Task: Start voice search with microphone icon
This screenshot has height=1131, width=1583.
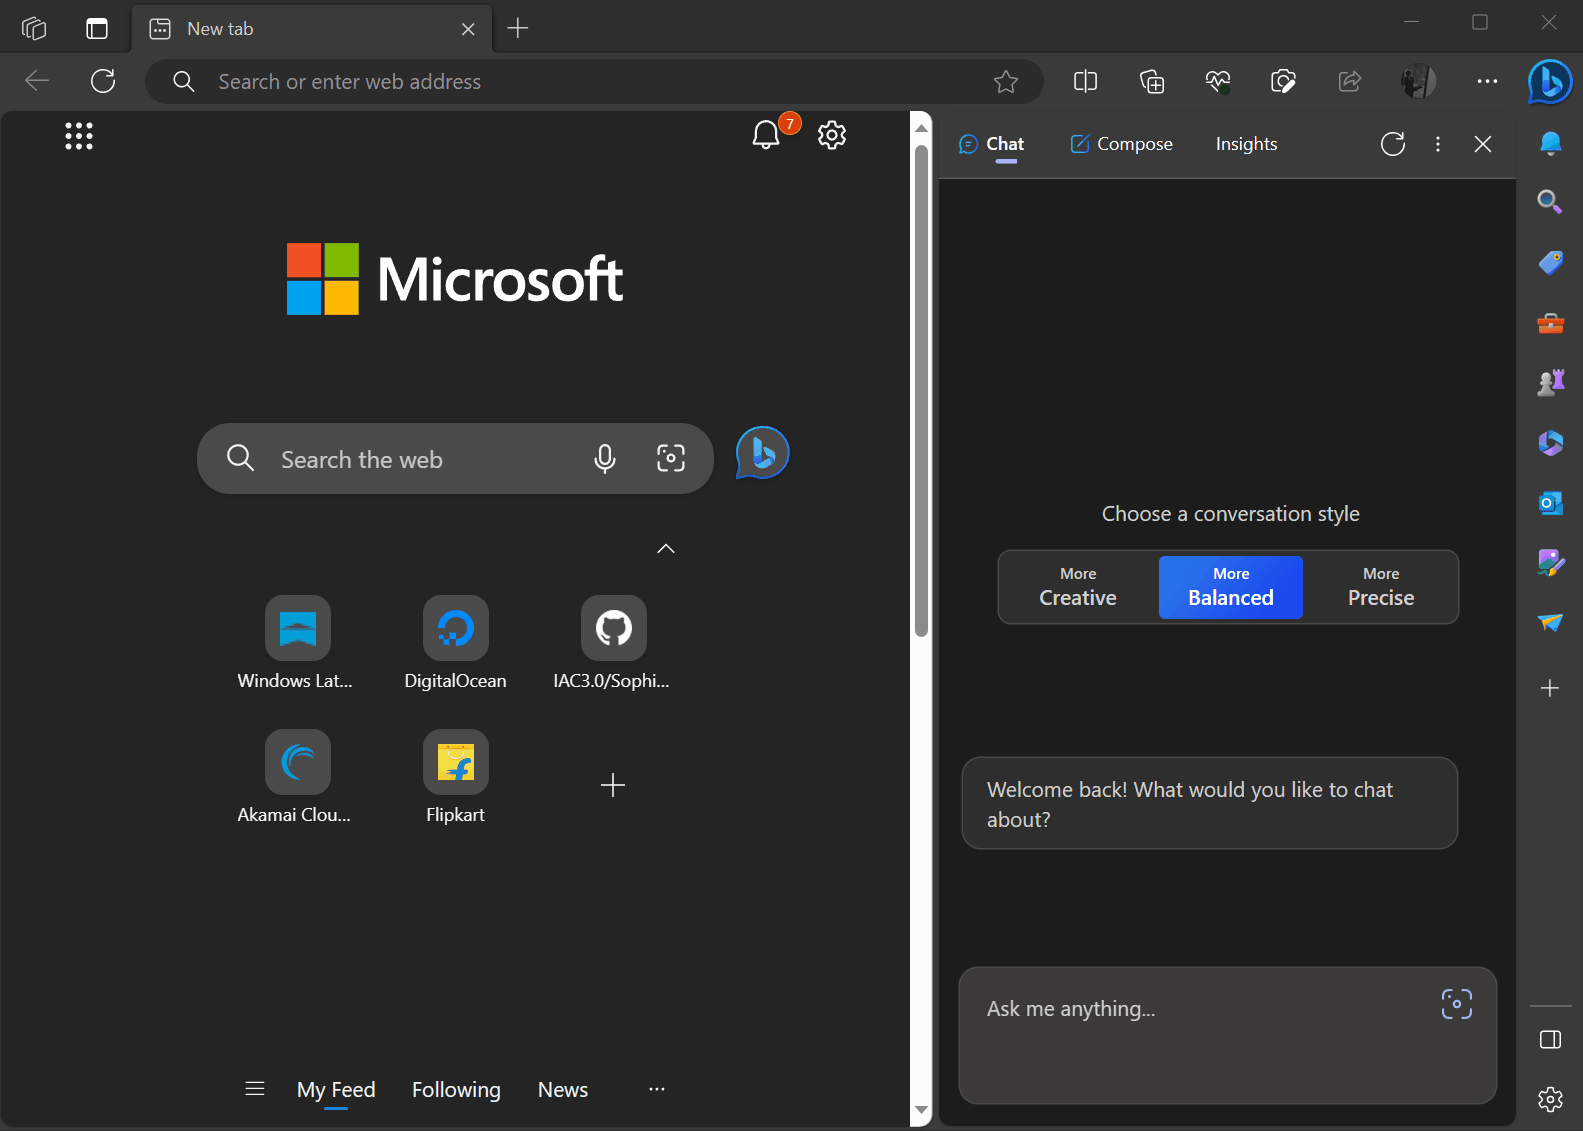Action: (605, 459)
